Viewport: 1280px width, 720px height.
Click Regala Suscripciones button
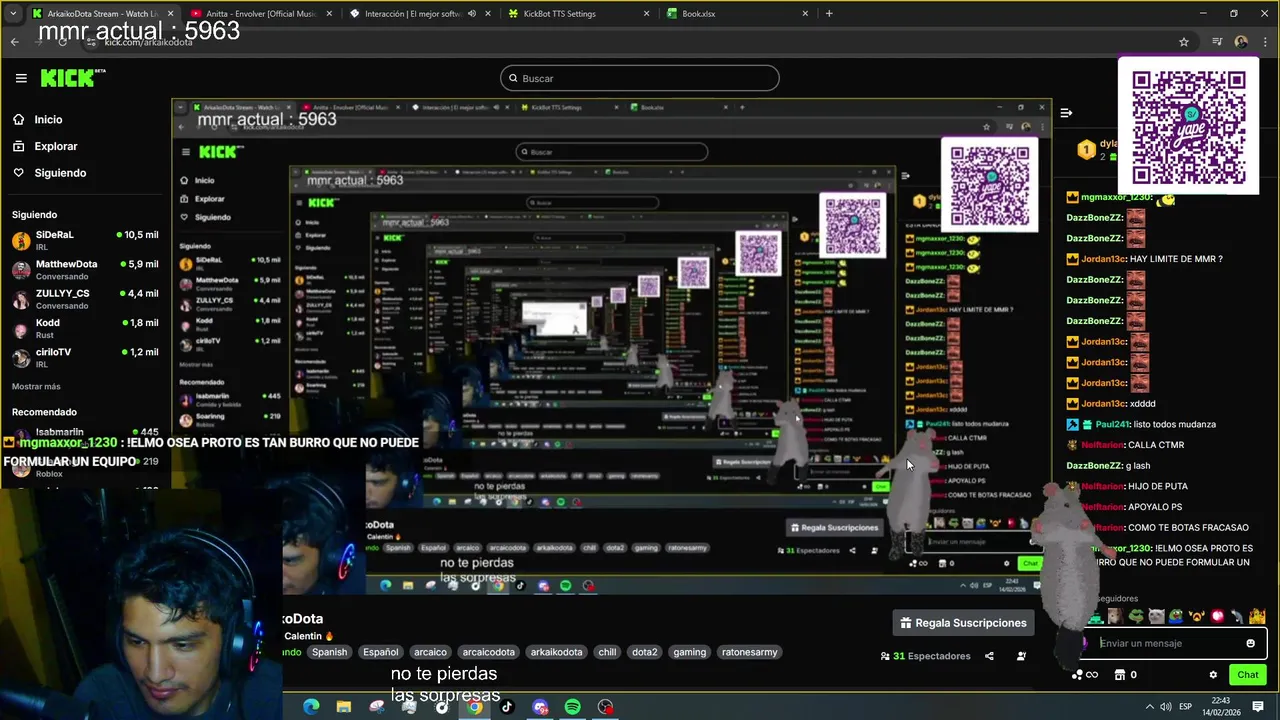point(963,623)
